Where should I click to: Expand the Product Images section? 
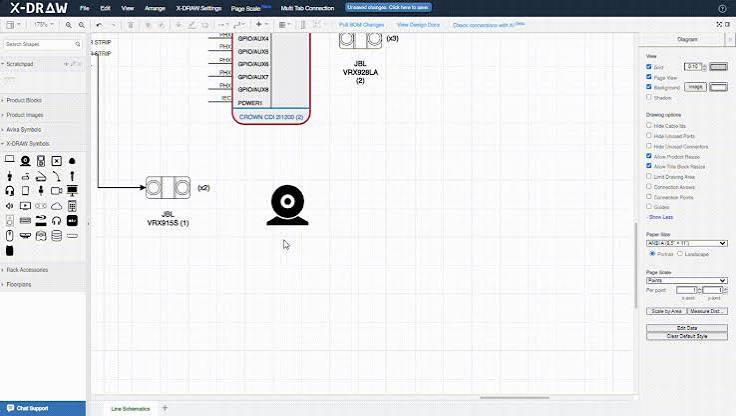tap(25, 115)
